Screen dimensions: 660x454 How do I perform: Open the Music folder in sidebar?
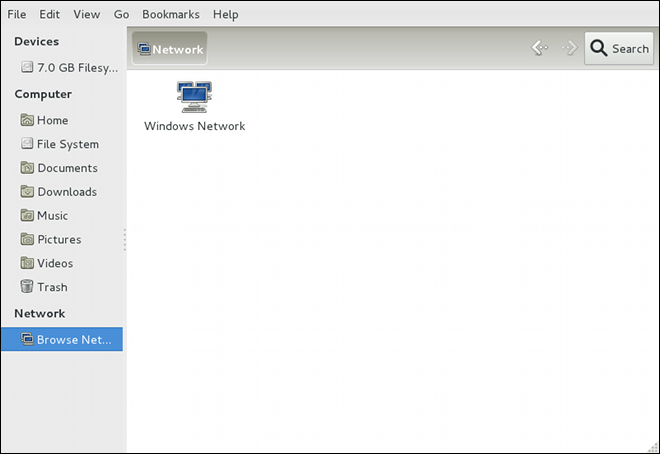point(52,216)
